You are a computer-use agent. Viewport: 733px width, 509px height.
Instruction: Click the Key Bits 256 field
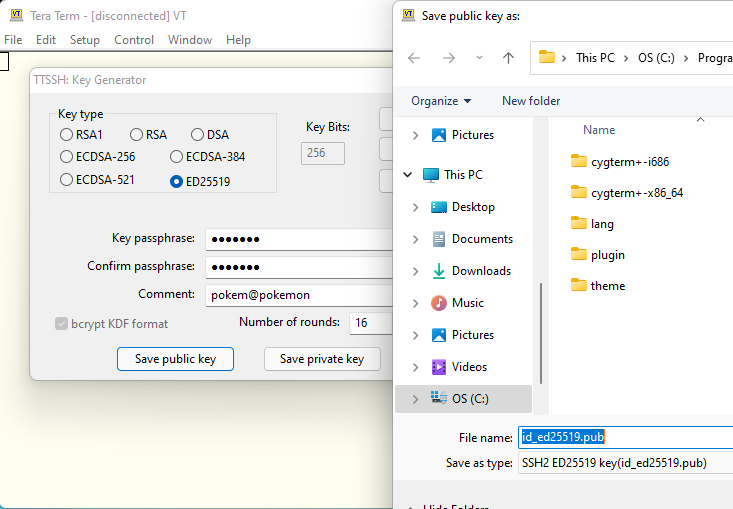(323, 153)
